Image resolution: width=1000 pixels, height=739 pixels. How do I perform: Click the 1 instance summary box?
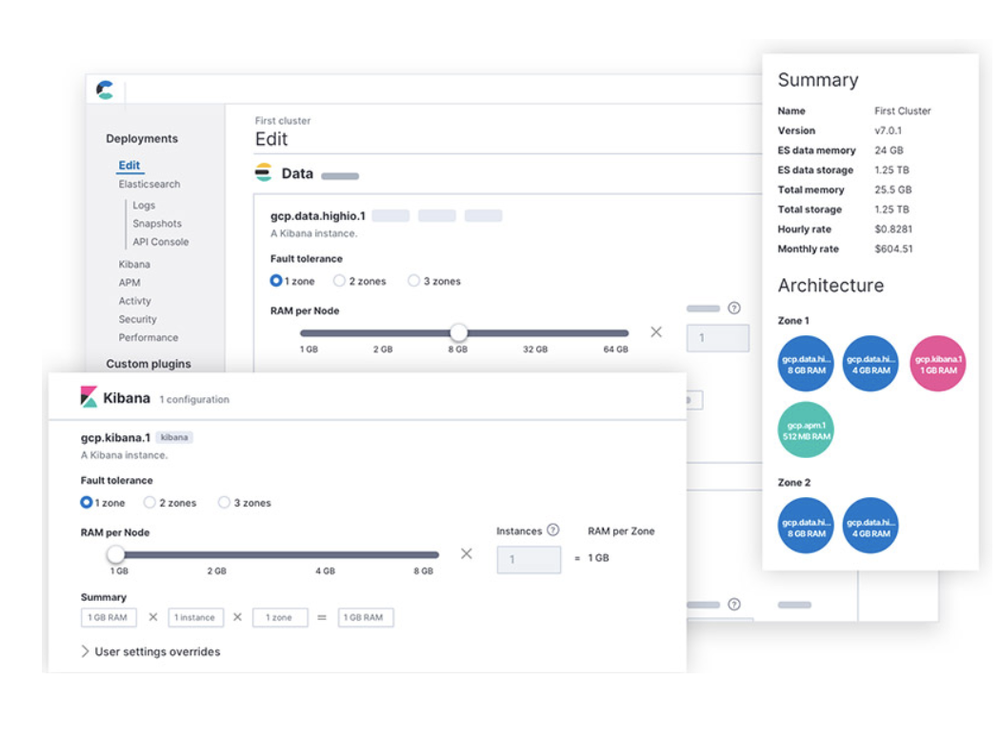[x=195, y=617]
